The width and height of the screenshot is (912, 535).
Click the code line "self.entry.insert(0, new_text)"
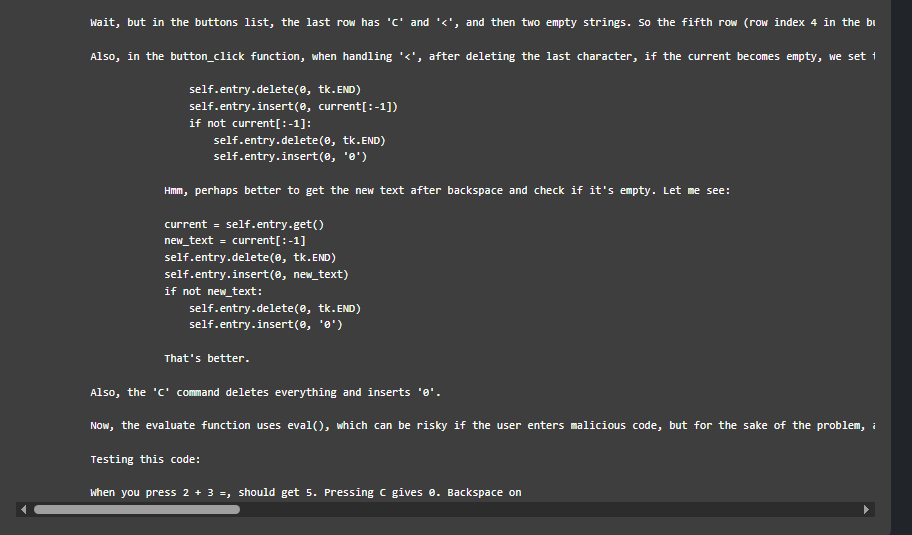[256, 274]
